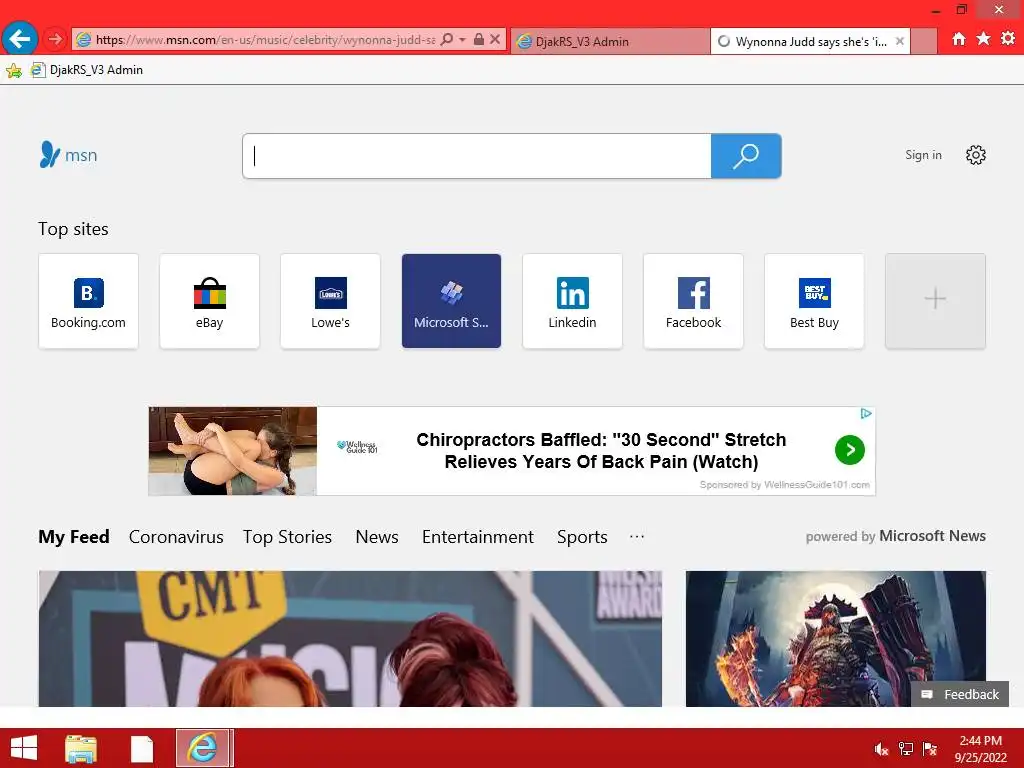1024x768 pixels.
Task: Click the ad's back-stretch thumbnail image
Action: [x=233, y=451]
